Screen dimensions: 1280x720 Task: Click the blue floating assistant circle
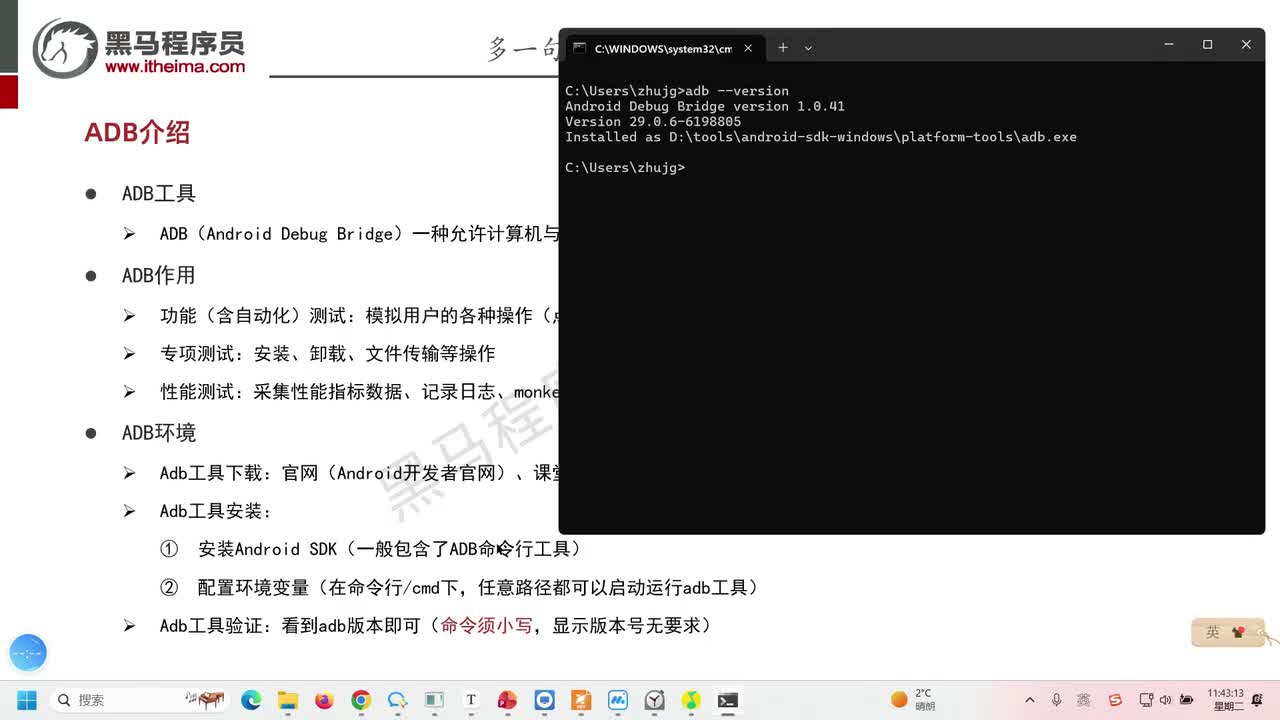click(28, 652)
